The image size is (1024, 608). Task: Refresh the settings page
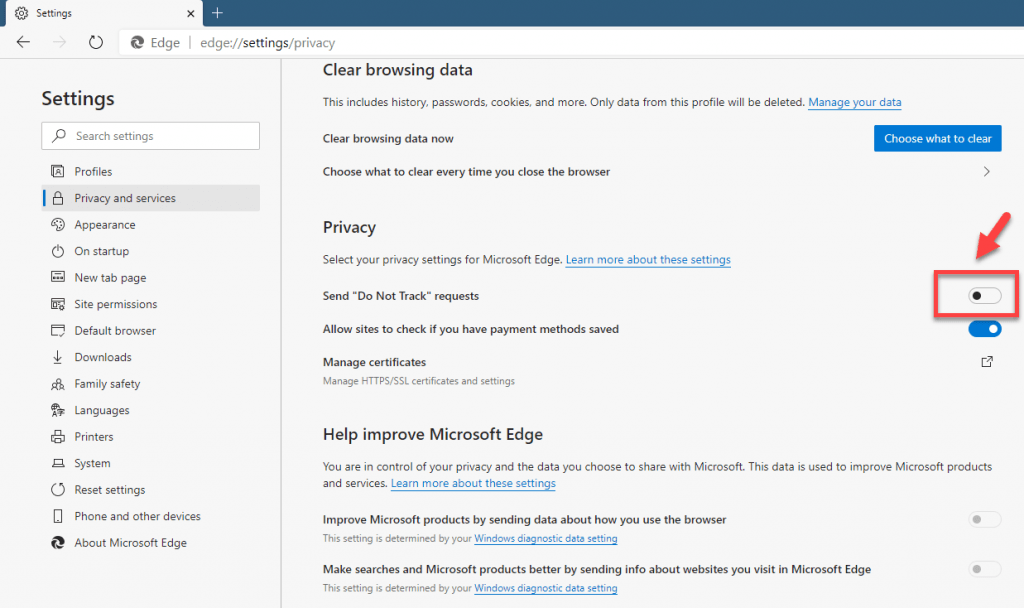click(94, 42)
